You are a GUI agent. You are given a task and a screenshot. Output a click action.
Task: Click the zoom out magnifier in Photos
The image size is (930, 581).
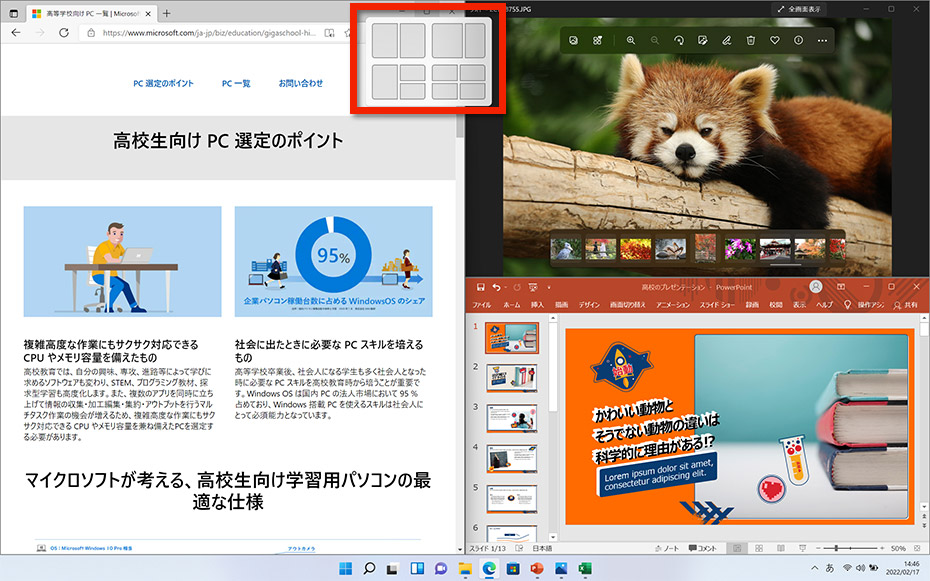(x=655, y=40)
